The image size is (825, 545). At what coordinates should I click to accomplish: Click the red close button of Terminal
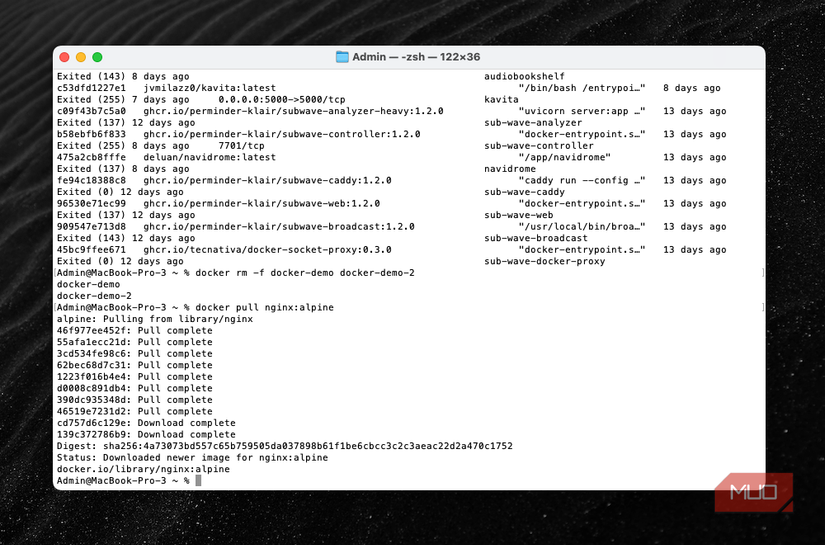pyautogui.click(x=65, y=57)
